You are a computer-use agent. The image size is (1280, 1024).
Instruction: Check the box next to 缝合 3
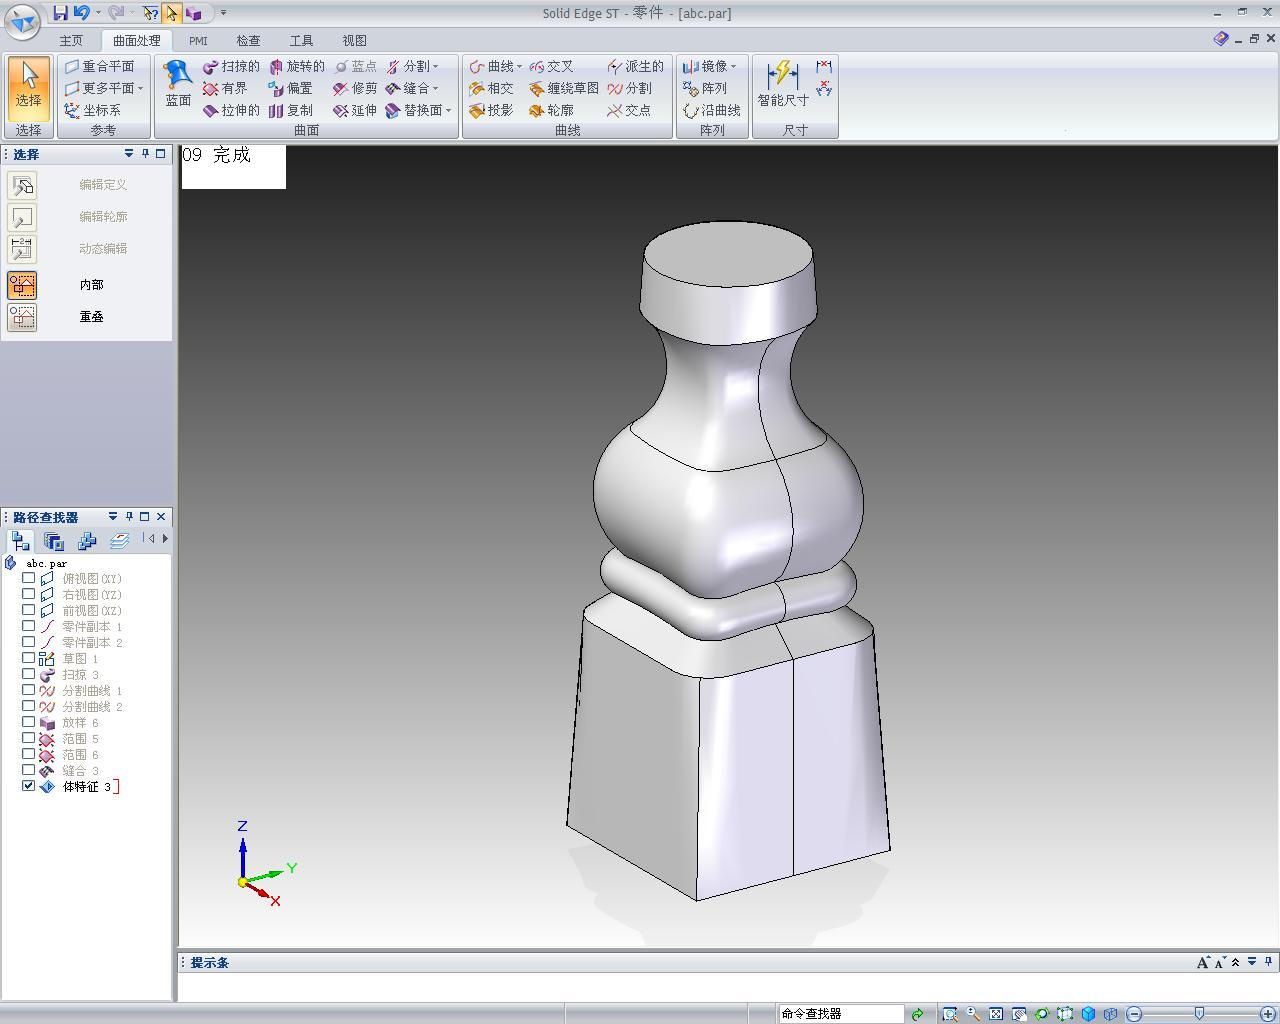(x=29, y=770)
